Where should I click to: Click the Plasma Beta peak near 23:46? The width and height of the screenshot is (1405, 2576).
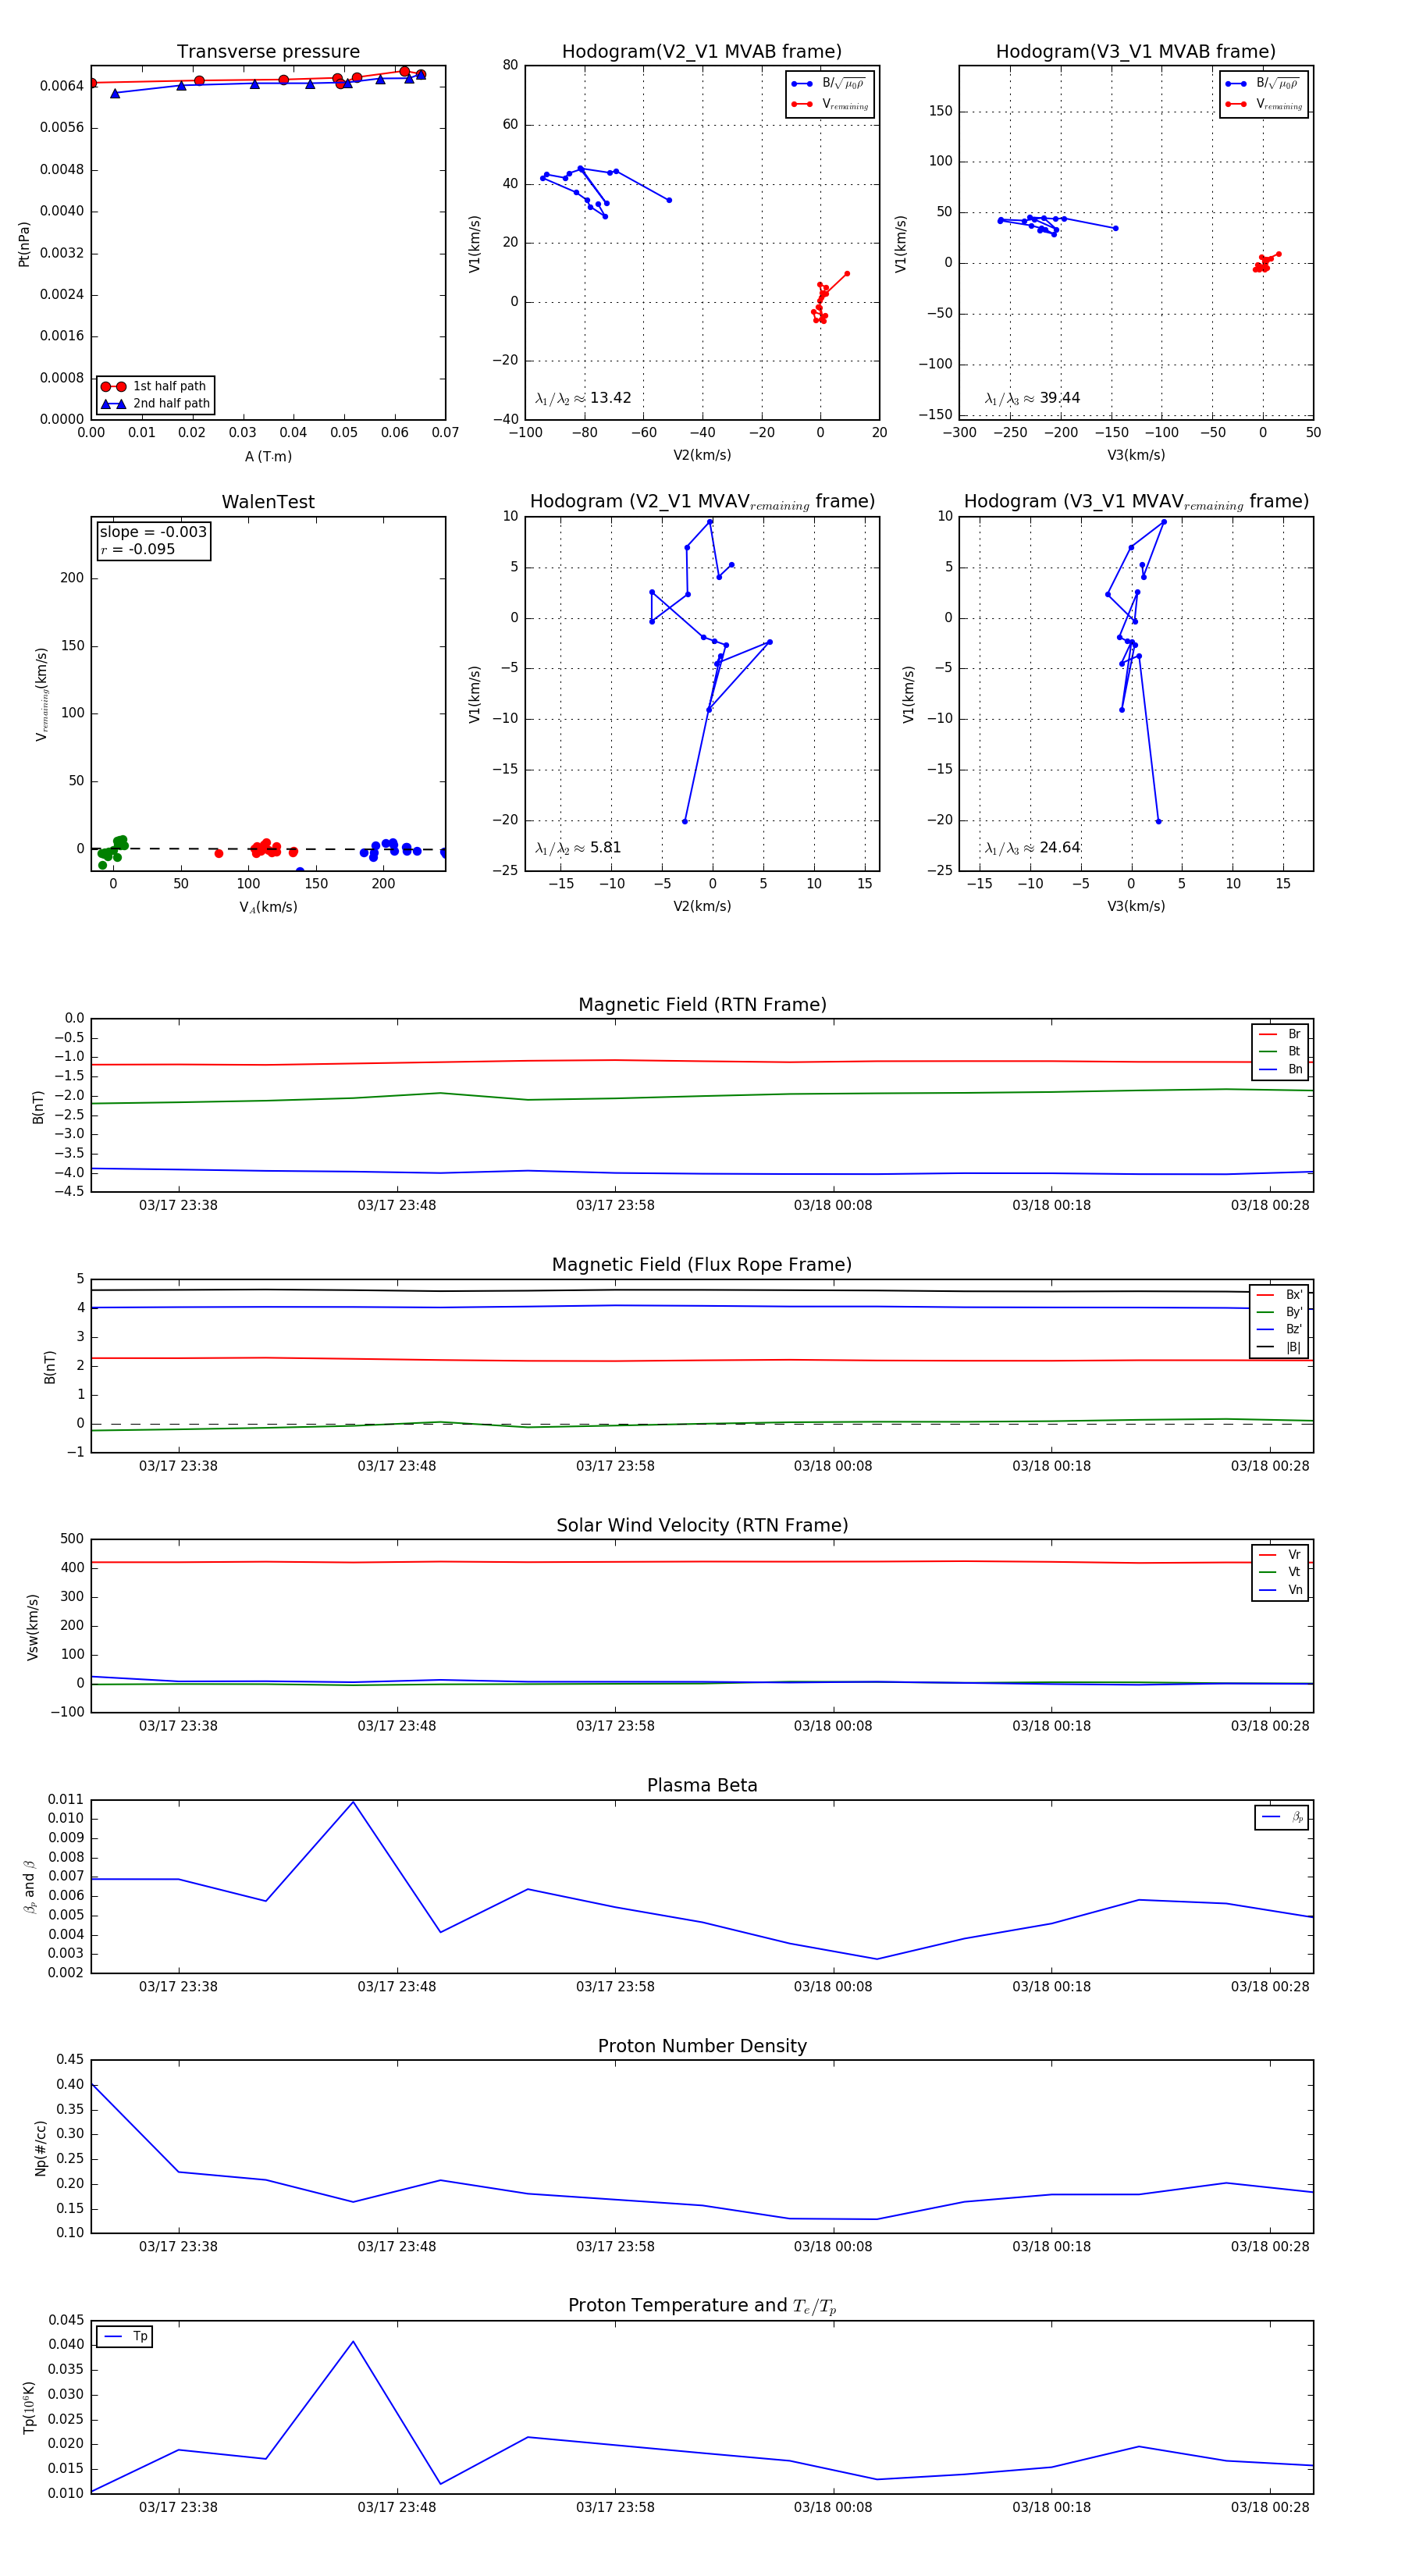[x=353, y=1802]
